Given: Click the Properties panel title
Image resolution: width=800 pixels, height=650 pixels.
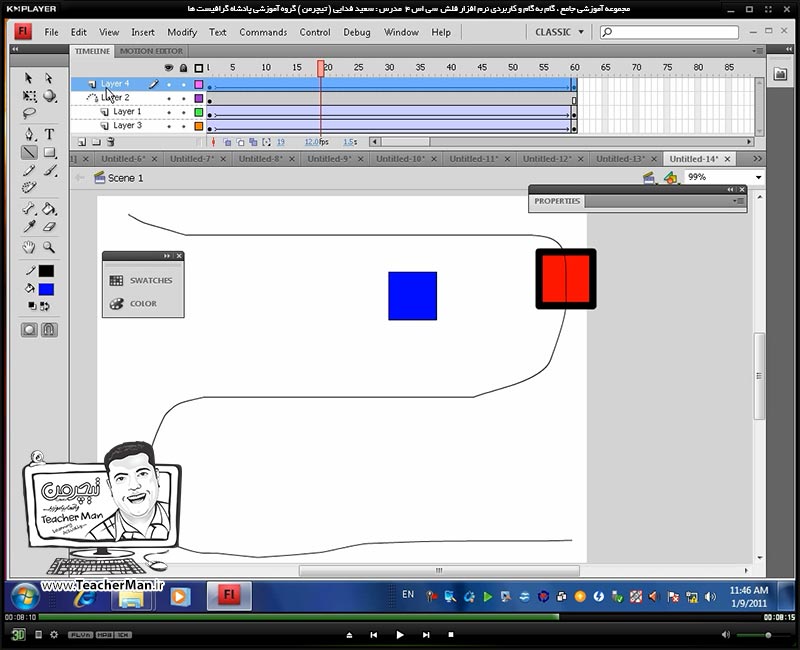Looking at the screenshot, I should (x=557, y=201).
